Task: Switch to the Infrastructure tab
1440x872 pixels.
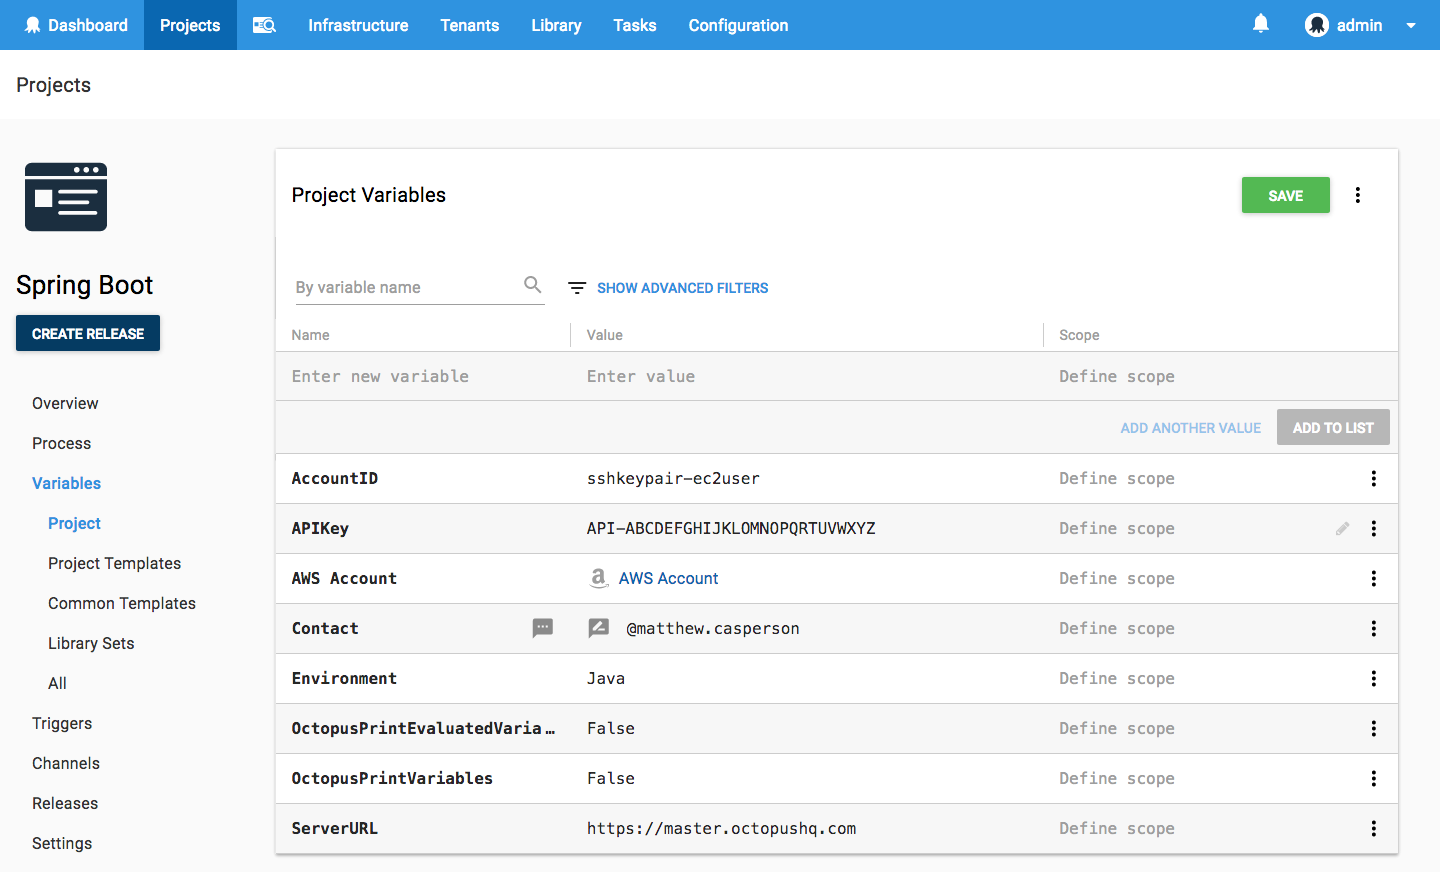Action: click(357, 25)
